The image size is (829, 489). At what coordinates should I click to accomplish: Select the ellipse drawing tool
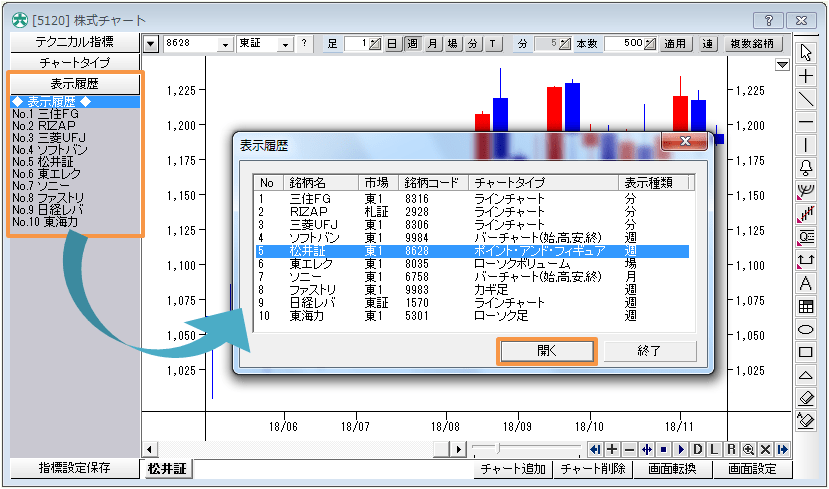(805, 329)
